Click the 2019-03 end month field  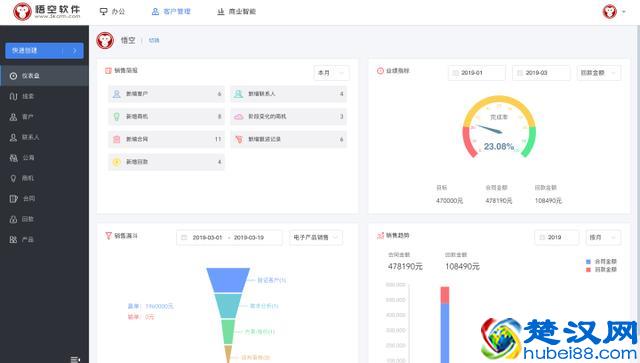coord(541,73)
